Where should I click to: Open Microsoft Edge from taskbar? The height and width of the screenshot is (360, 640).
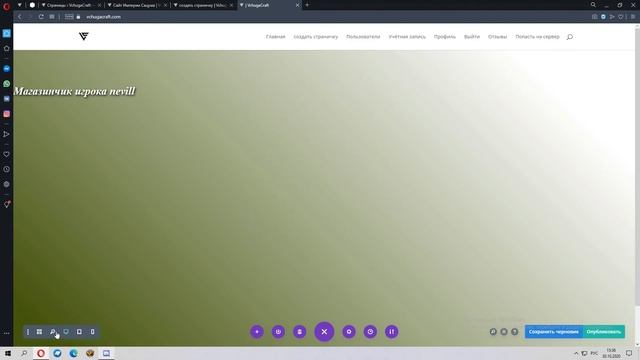click(x=73, y=353)
